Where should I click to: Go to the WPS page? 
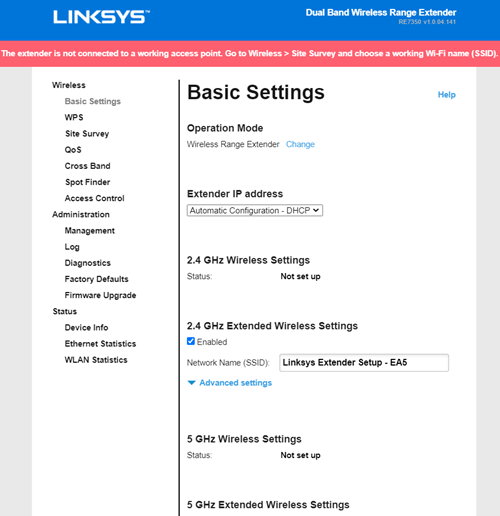tap(74, 117)
